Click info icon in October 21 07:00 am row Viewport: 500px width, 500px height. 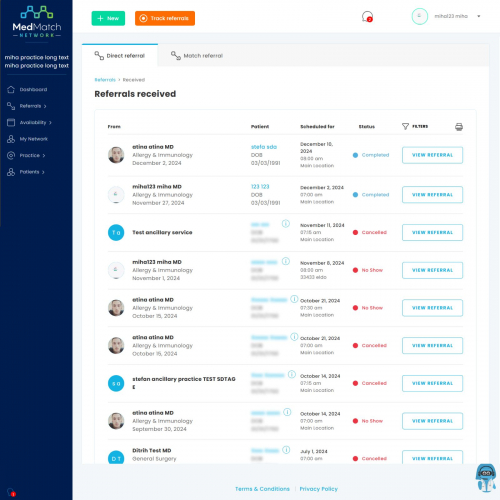(294, 337)
